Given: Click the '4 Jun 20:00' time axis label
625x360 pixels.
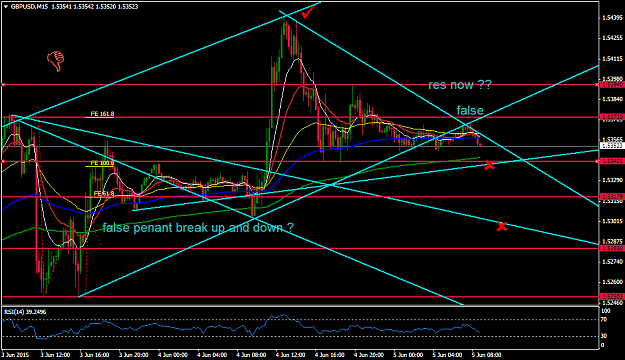Looking at the screenshot, I should (369, 355).
